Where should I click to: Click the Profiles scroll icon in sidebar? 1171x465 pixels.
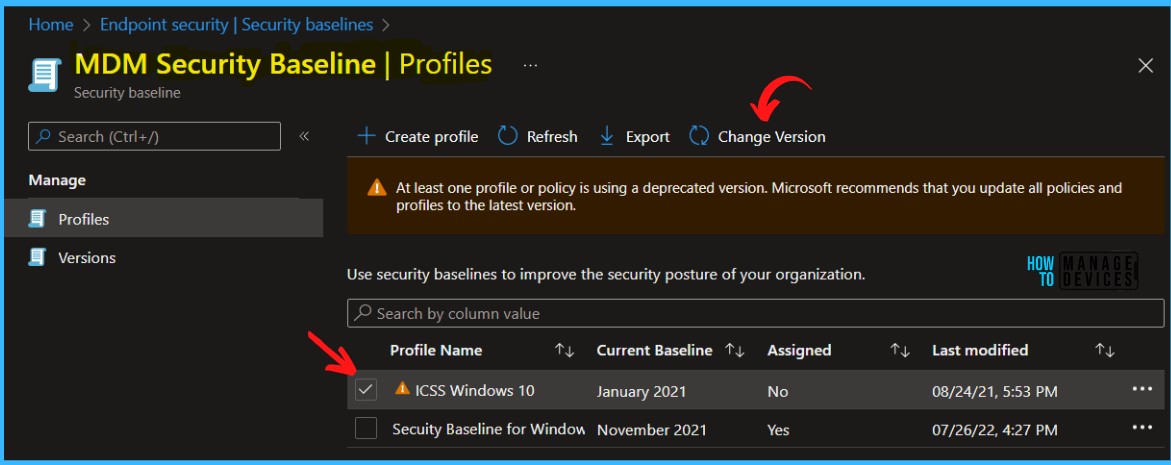37,219
